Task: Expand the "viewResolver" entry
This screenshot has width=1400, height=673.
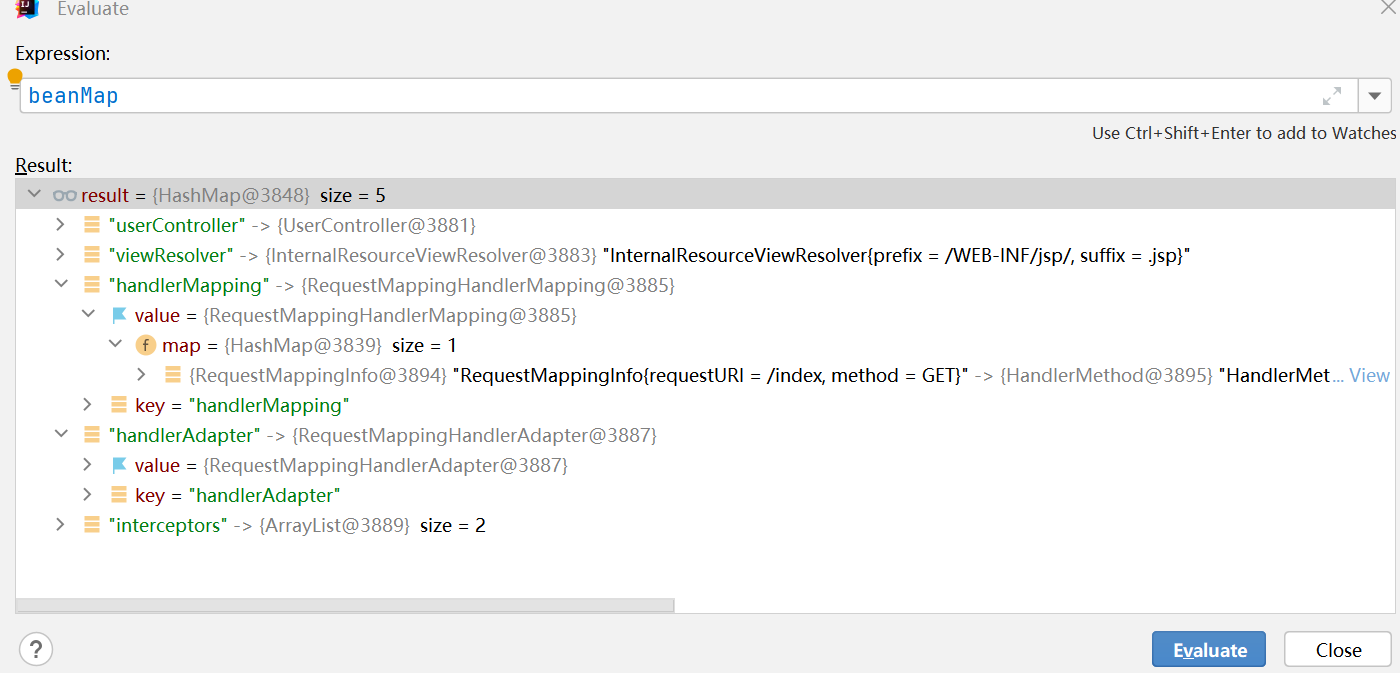Action: 60,255
